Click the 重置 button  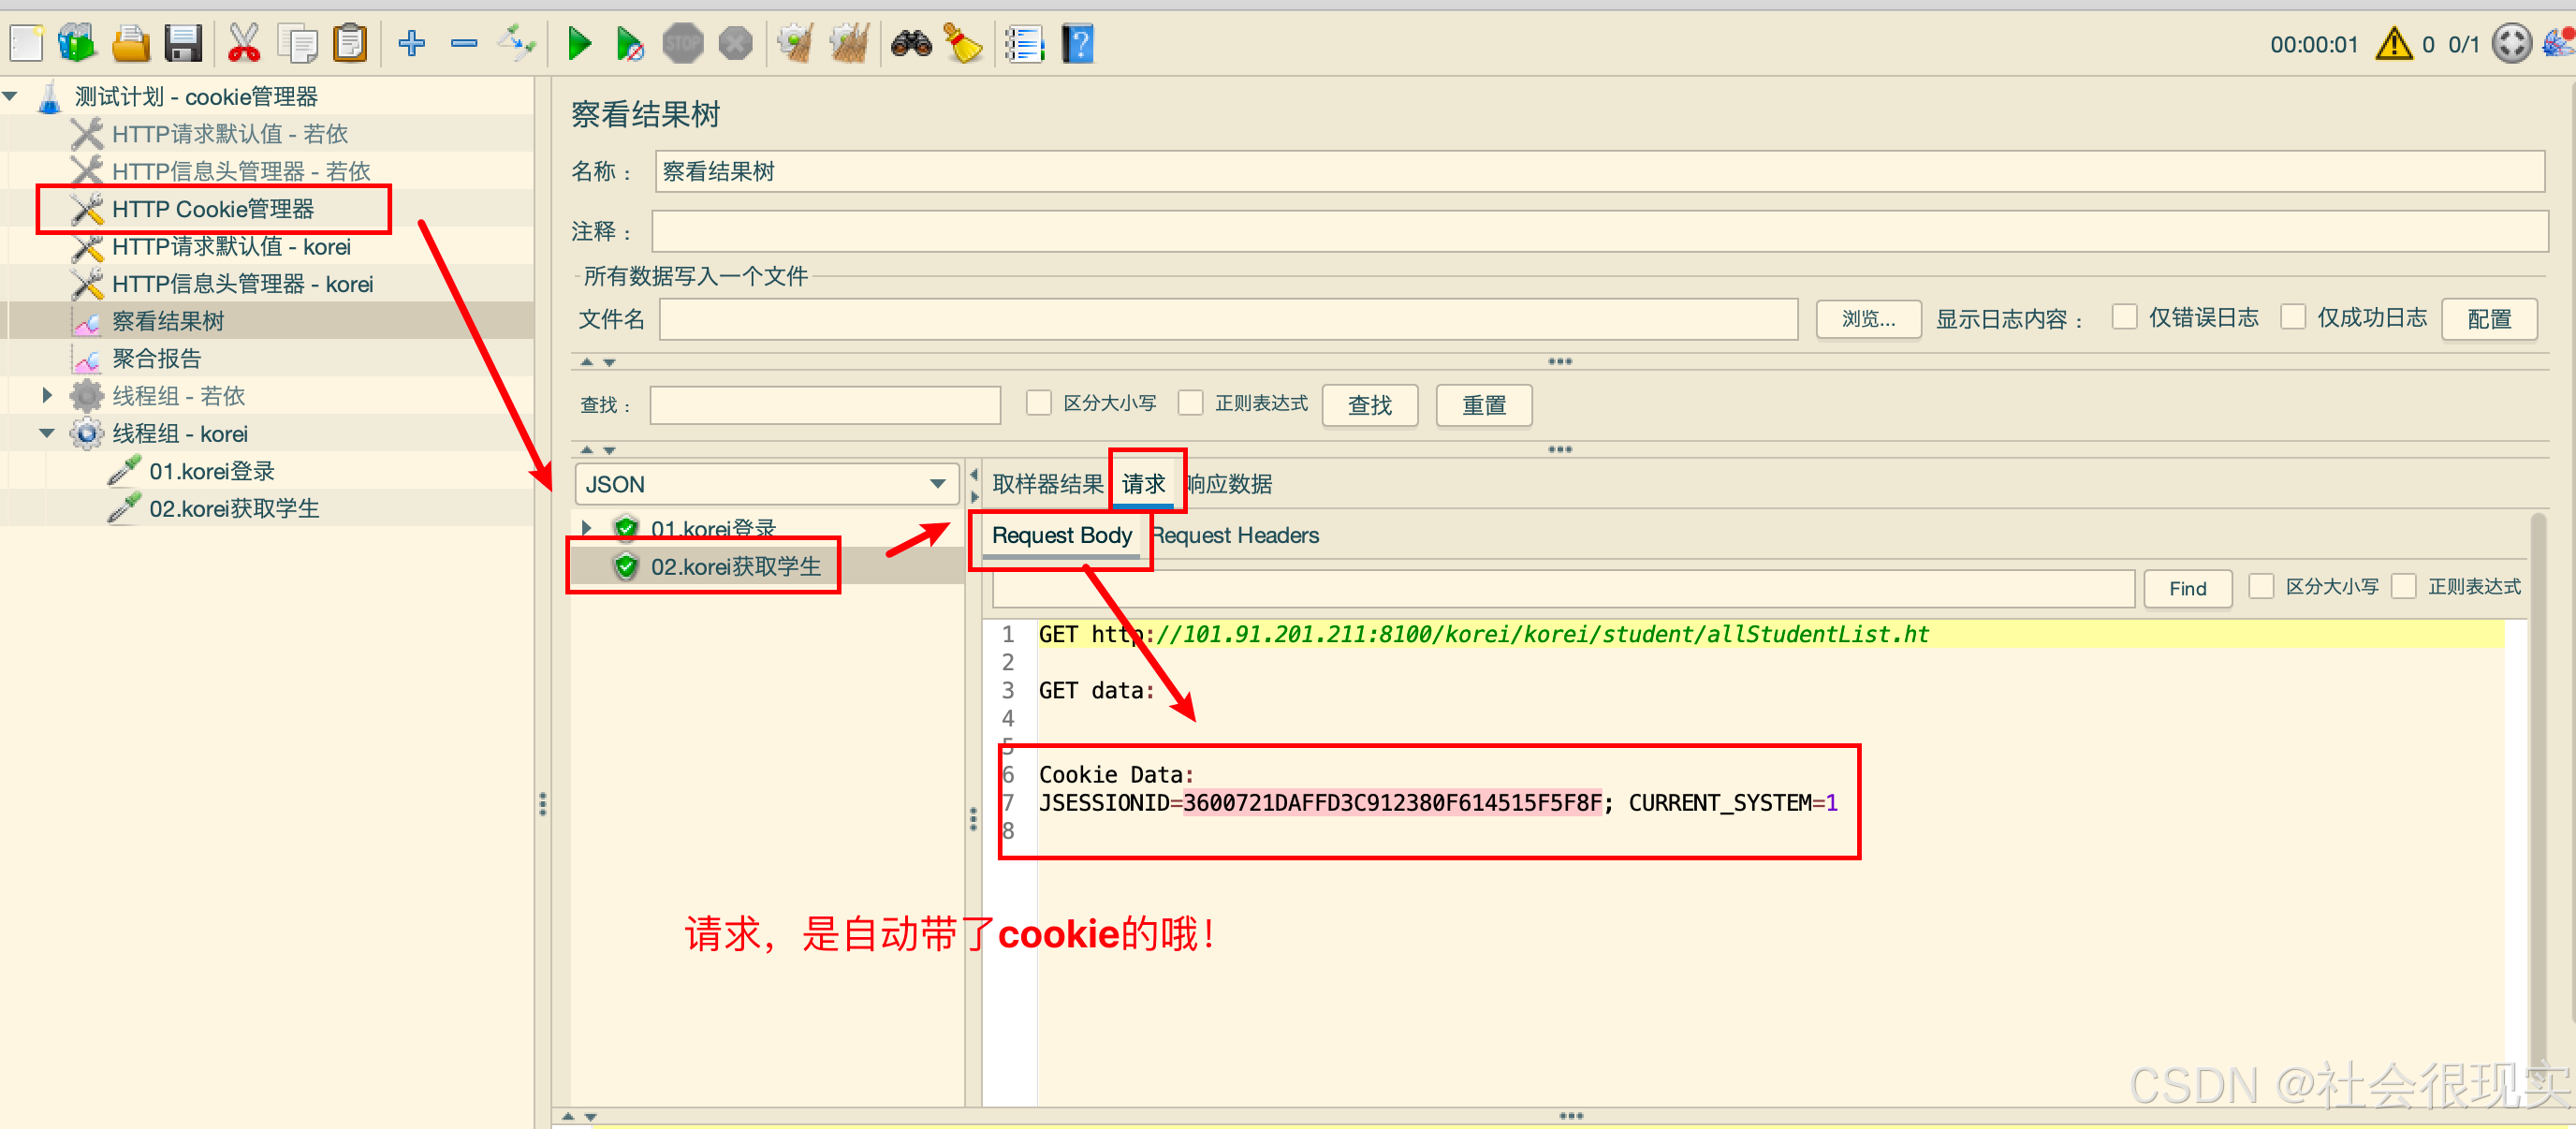point(1483,405)
